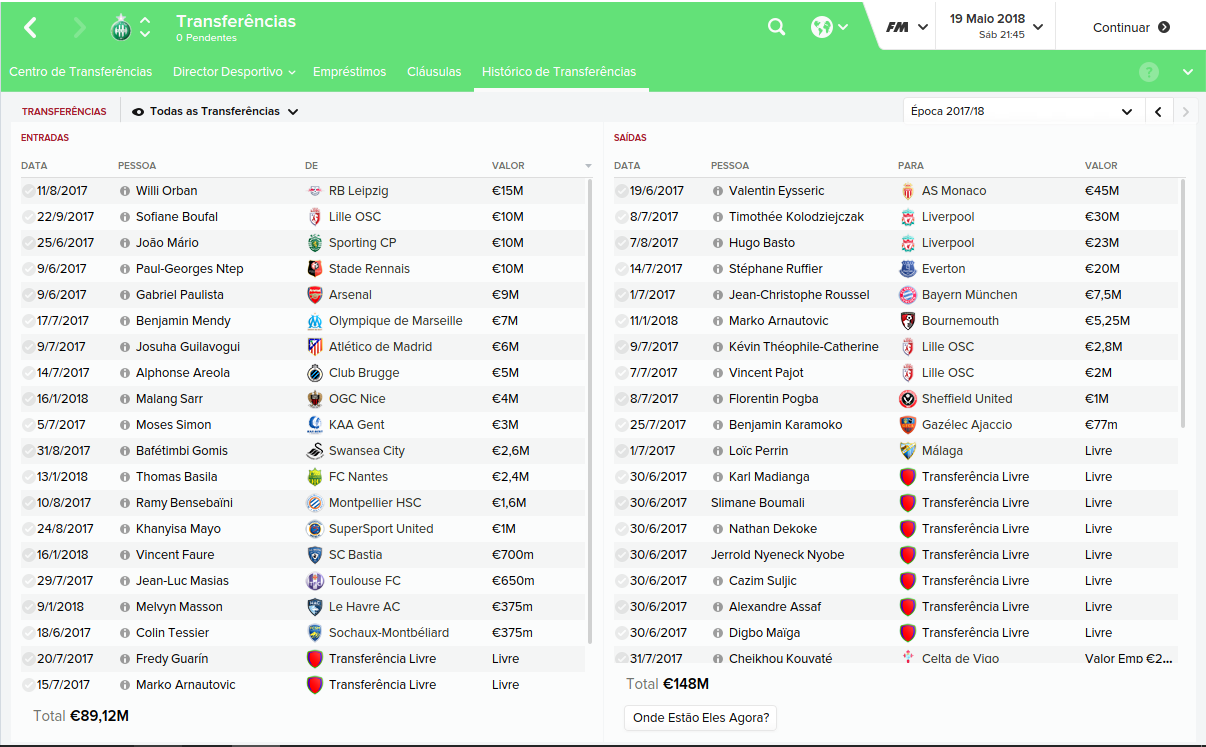1206x747 pixels.
Task: Click the Bayern München club badge
Action: coord(908,294)
